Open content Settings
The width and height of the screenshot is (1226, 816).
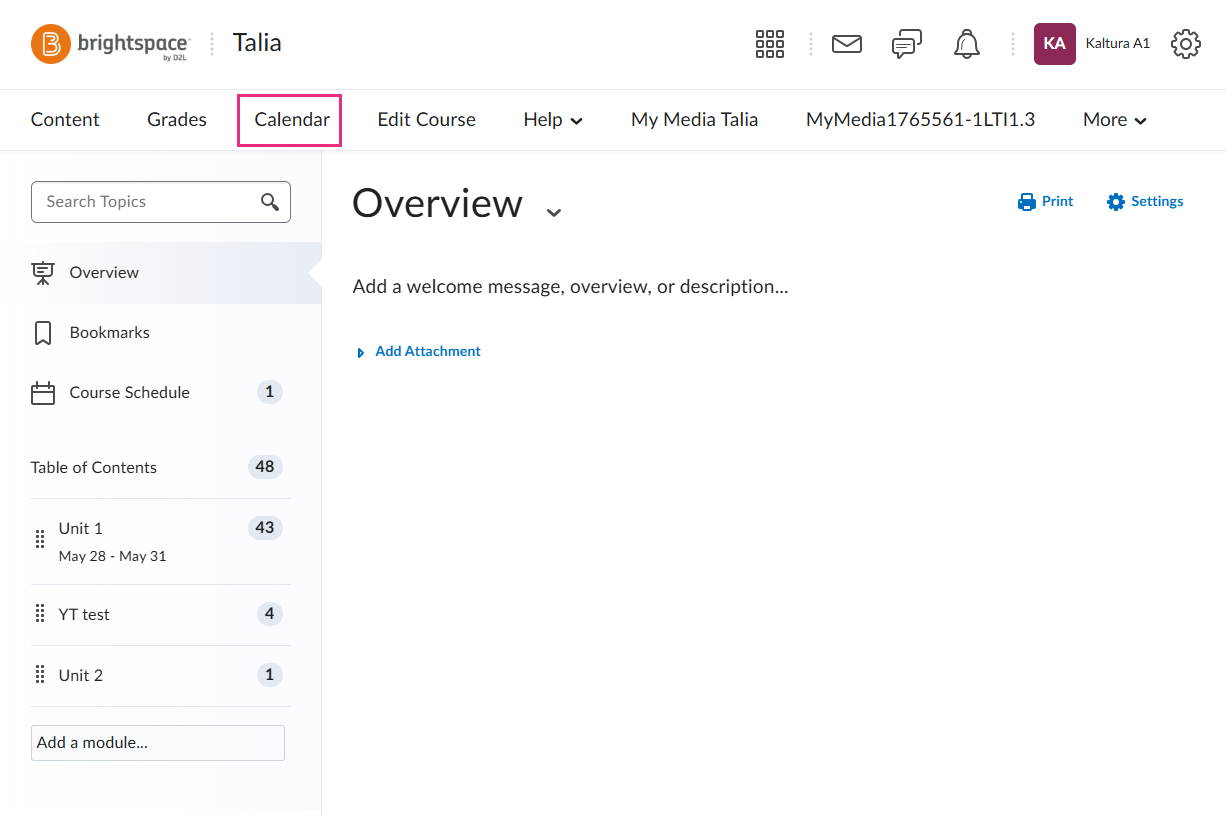click(1145, 202)
